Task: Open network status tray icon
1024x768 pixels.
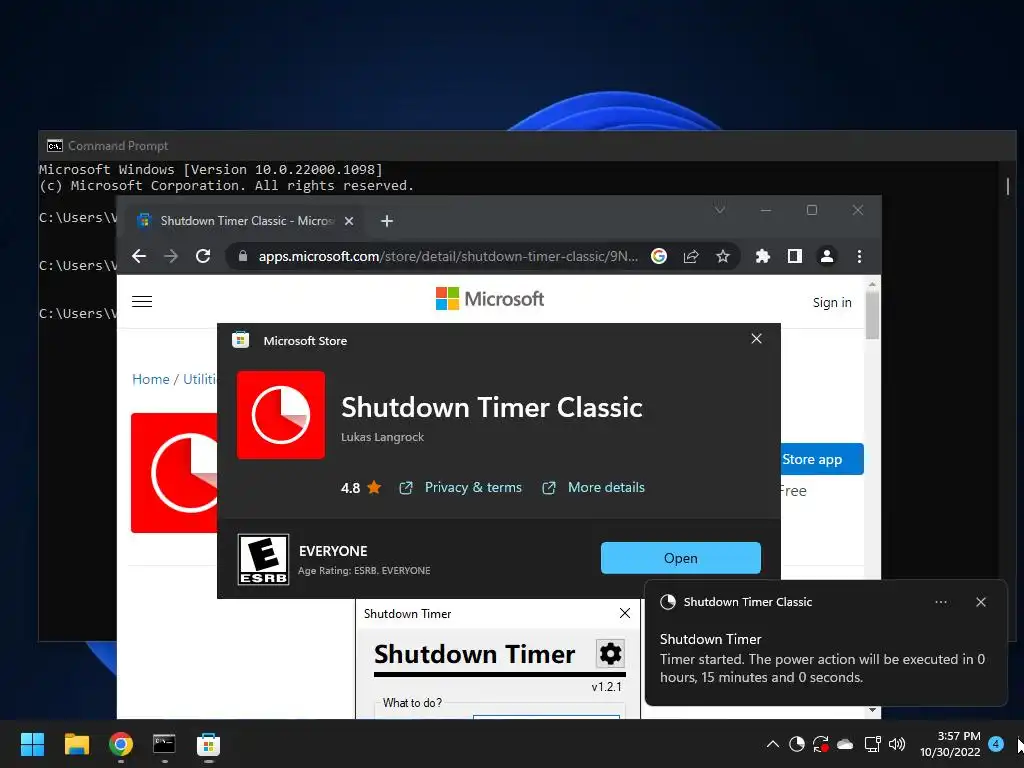Action: coord(872,744)
